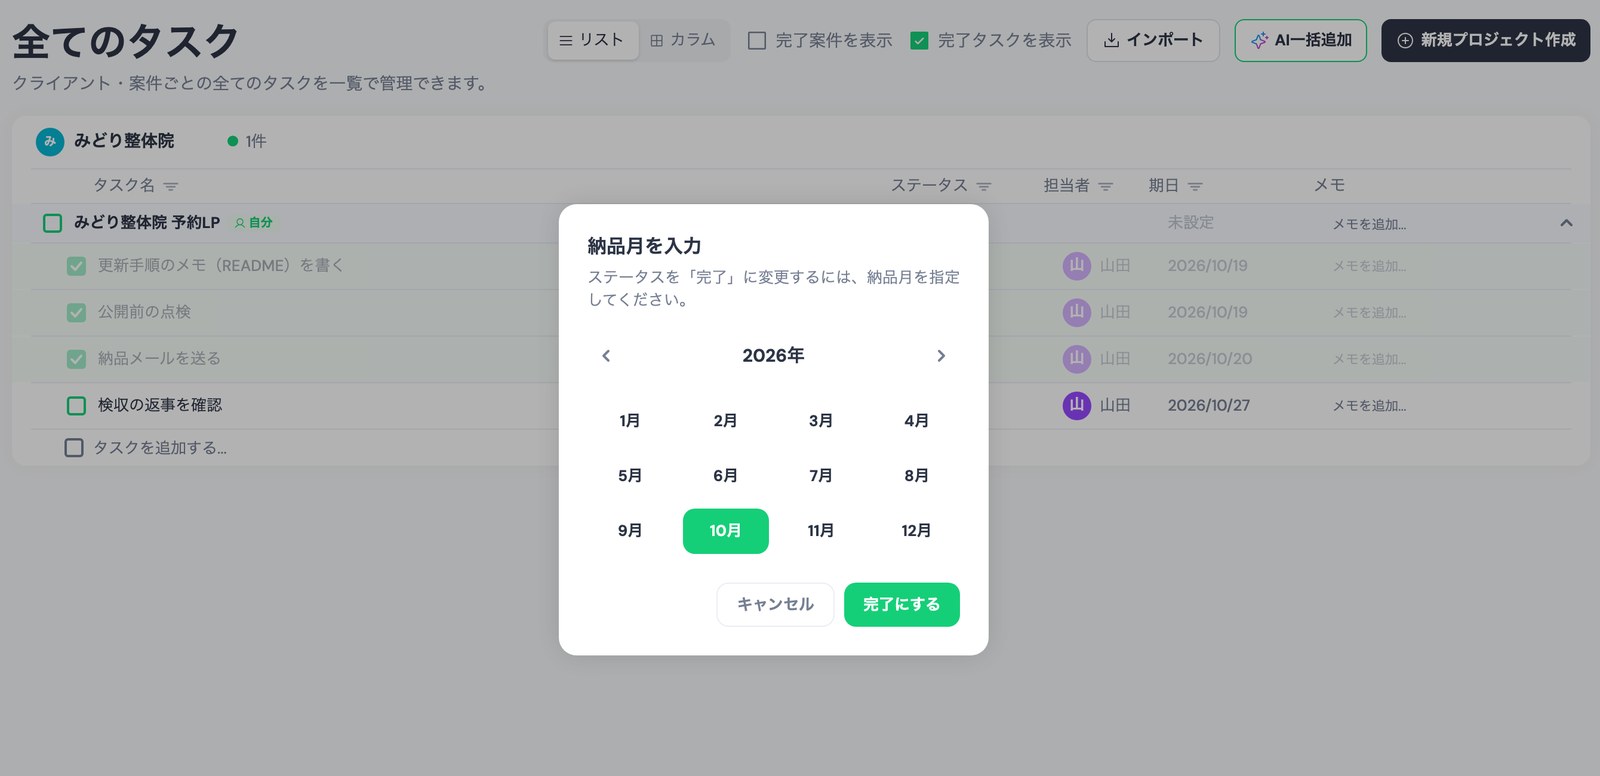The width and height of the screenshot is (1600, 776).
Task: Select 1月 in the month picker
Action: click(630, 421)
